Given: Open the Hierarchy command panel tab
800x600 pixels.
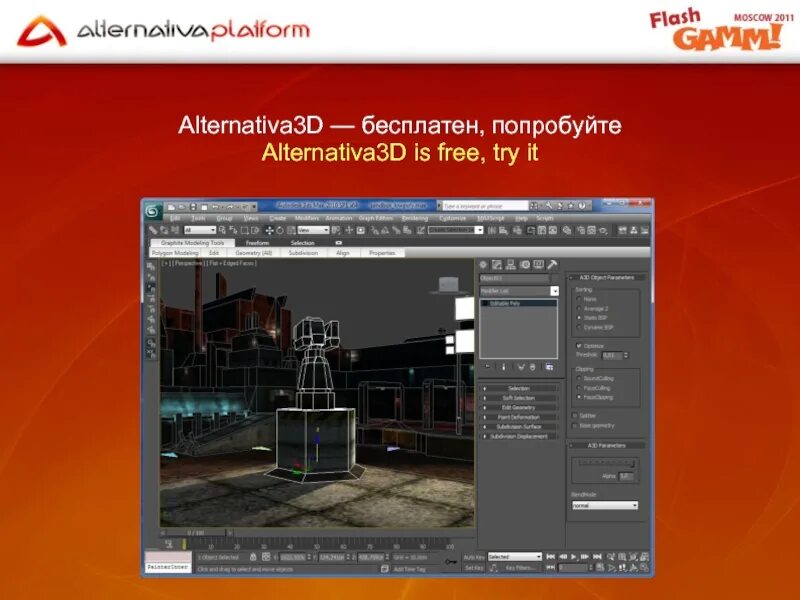Looking at the screenshot, I should pos(510,265).
